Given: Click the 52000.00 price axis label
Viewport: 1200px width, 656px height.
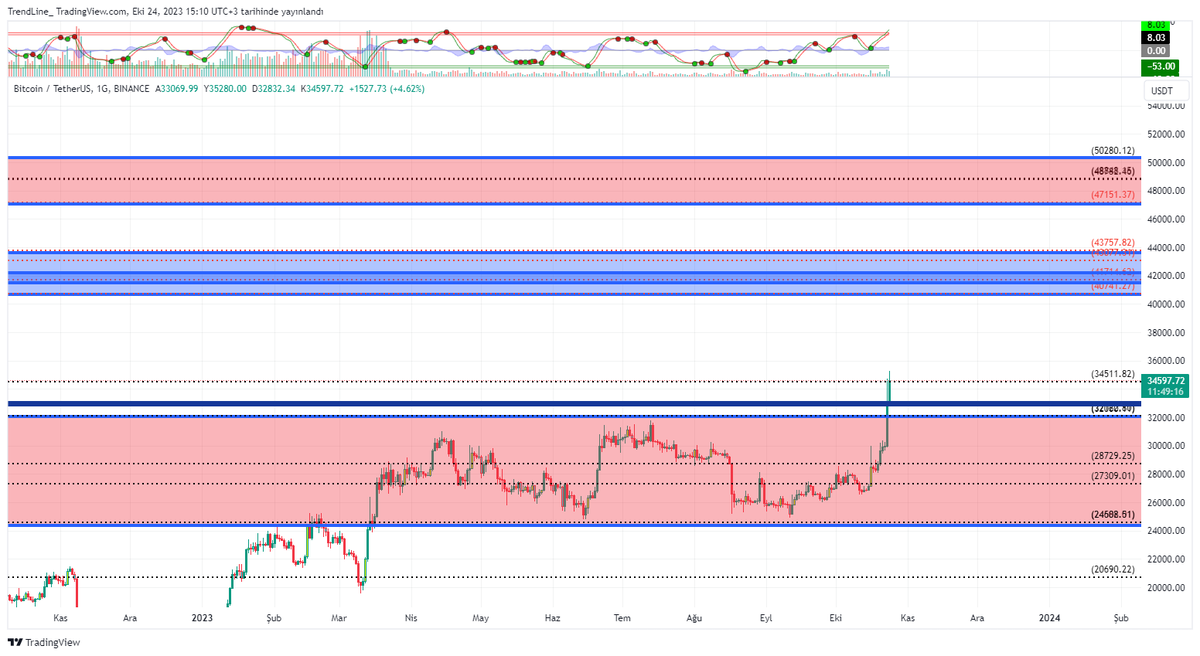Looking at the screenshot, I should click(x=1166, y=134).
